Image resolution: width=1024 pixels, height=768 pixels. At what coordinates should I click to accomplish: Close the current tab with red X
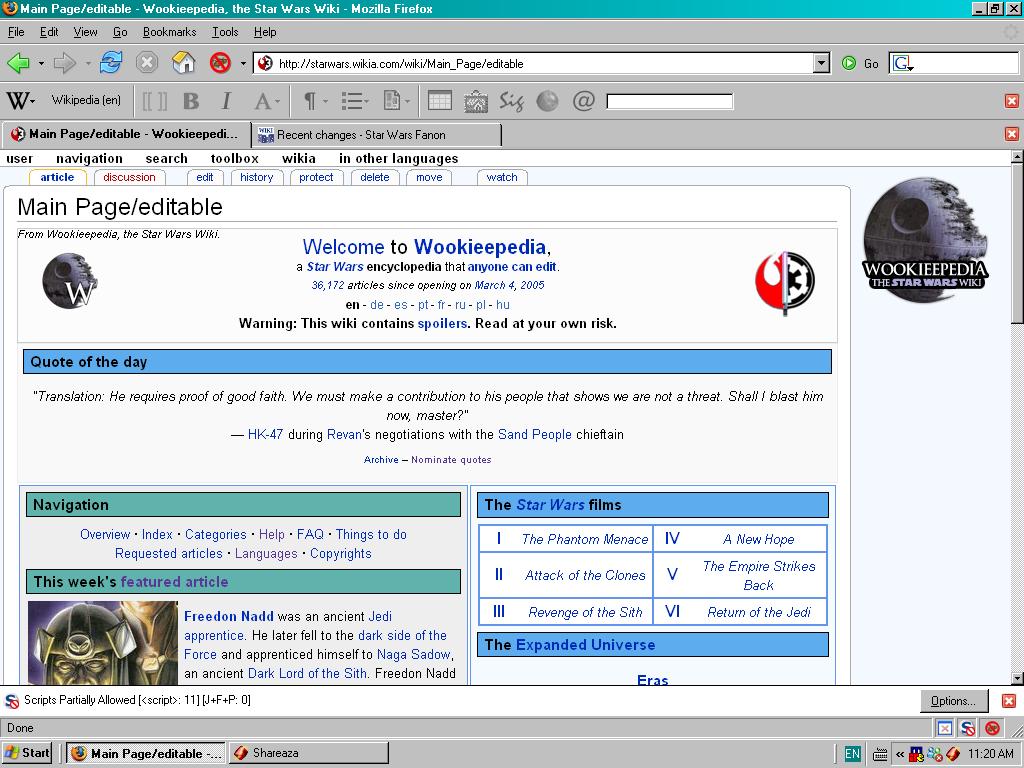[1012, 134]
